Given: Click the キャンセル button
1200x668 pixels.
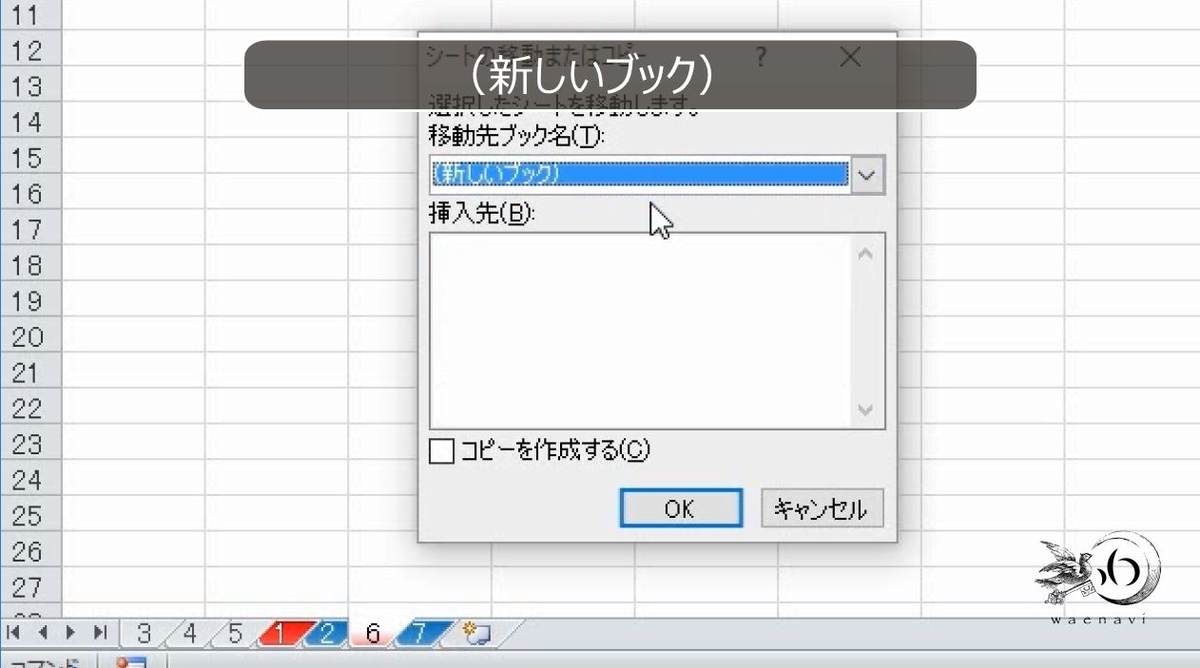Looking at the screenshot, I should point(822,508).
